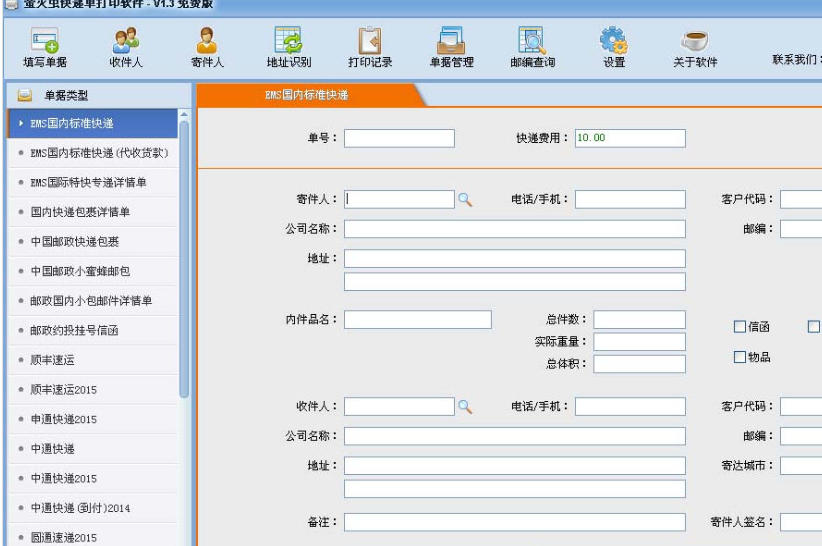
Task: Focus the 快递费用 field showing 10.00
Action: [630, 138]
